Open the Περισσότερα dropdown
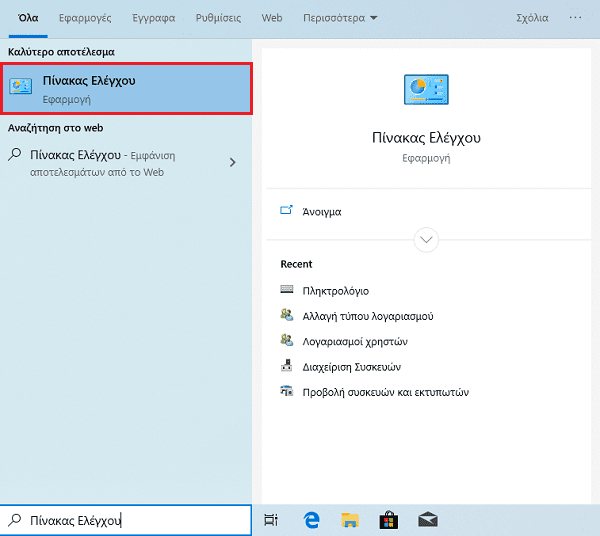600x536 pixels. click(340, 18)
